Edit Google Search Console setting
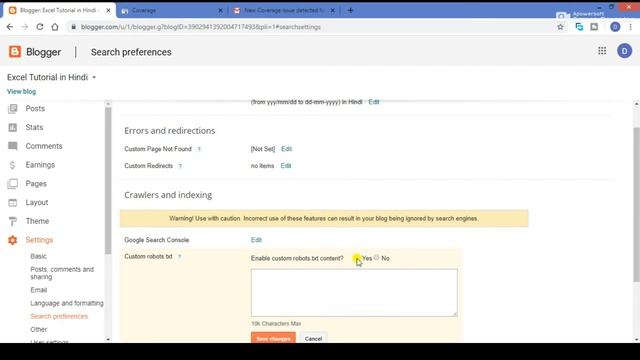640x360 pixels. 256,240
